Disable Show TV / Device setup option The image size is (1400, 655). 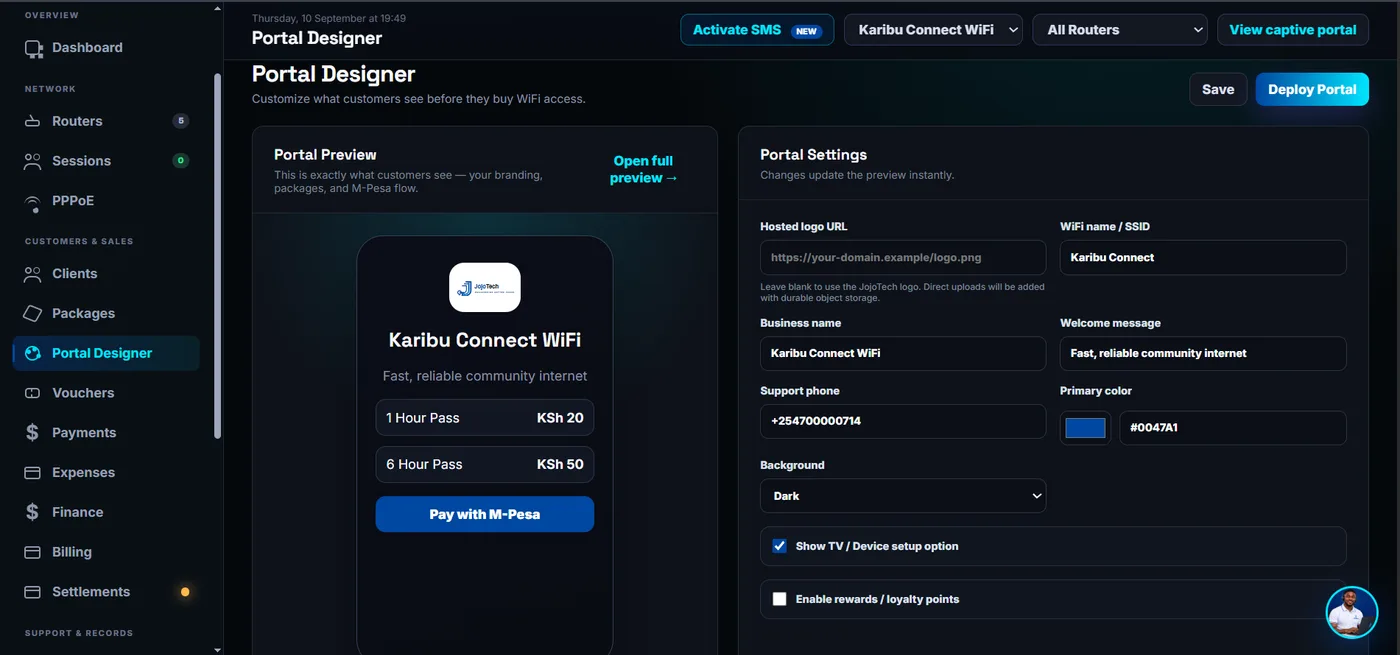(x=780, y=546)
